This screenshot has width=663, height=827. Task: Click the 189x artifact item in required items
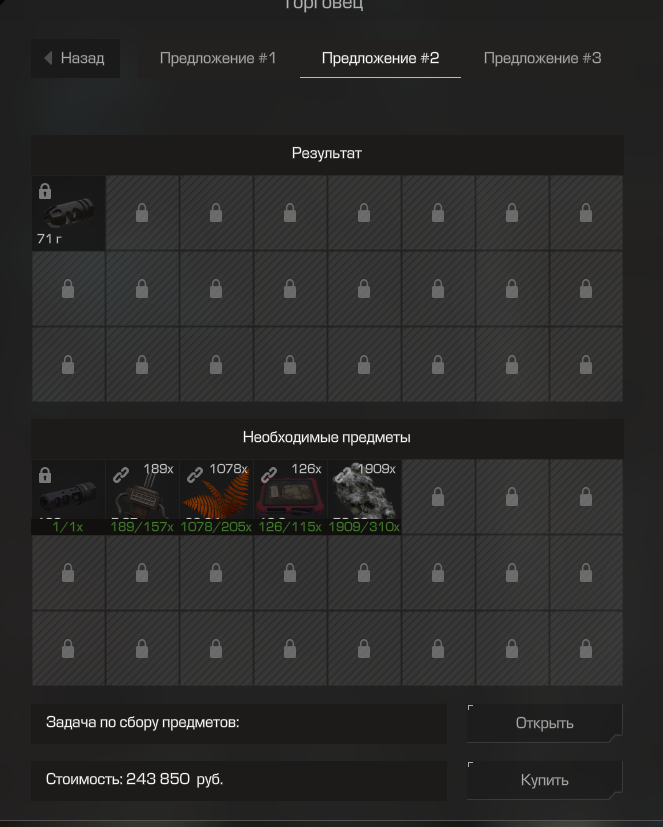click(142, 497)
